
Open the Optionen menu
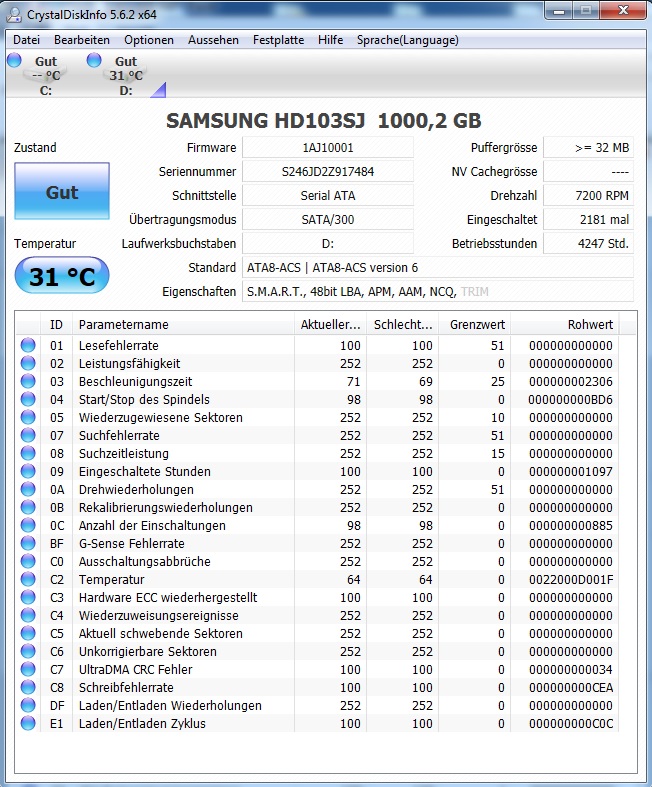[149, 40]
